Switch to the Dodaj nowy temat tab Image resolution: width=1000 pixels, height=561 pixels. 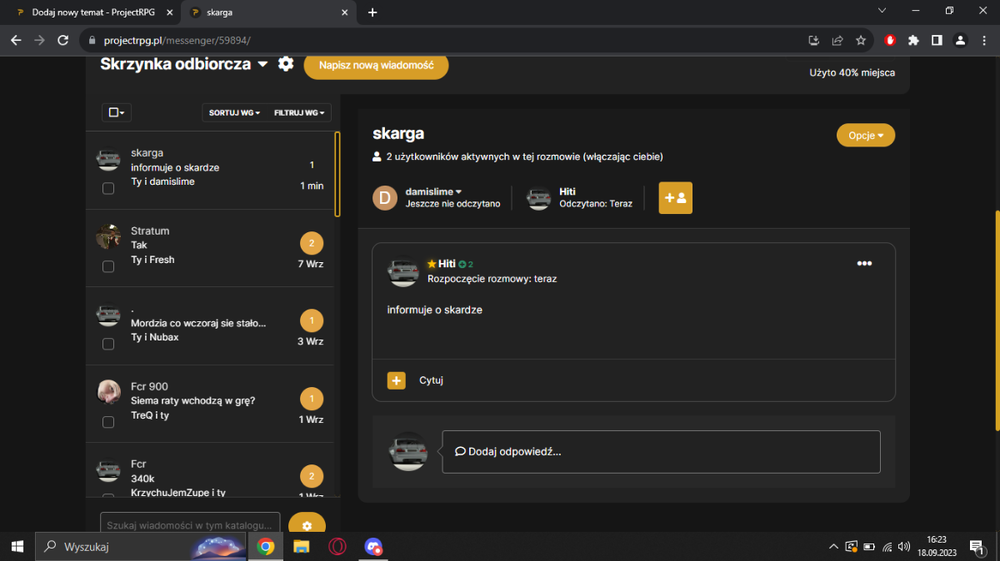point(93,12)
